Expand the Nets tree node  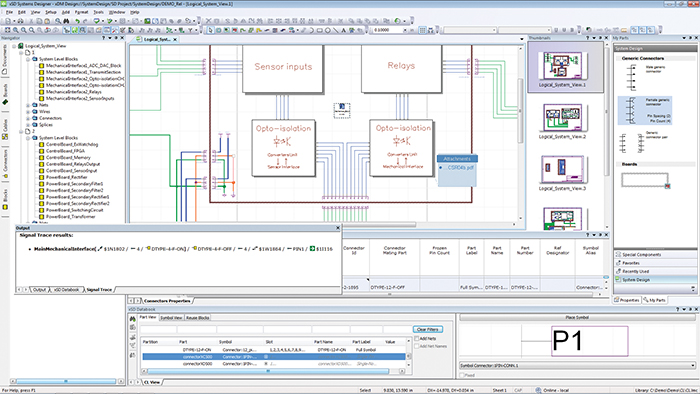click(x=28, y=105)
